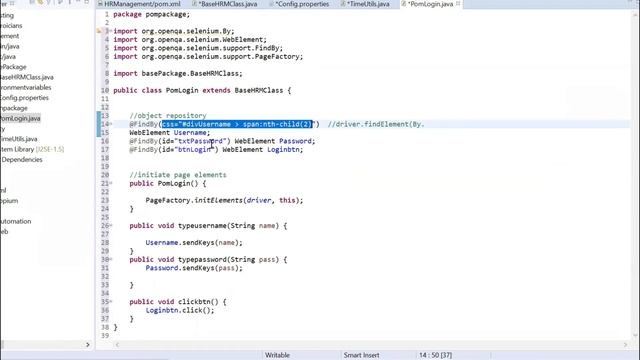Click the Writable status bar field
Image resolution: width=640 pixels, height=360 pixels.
(277, 356)
